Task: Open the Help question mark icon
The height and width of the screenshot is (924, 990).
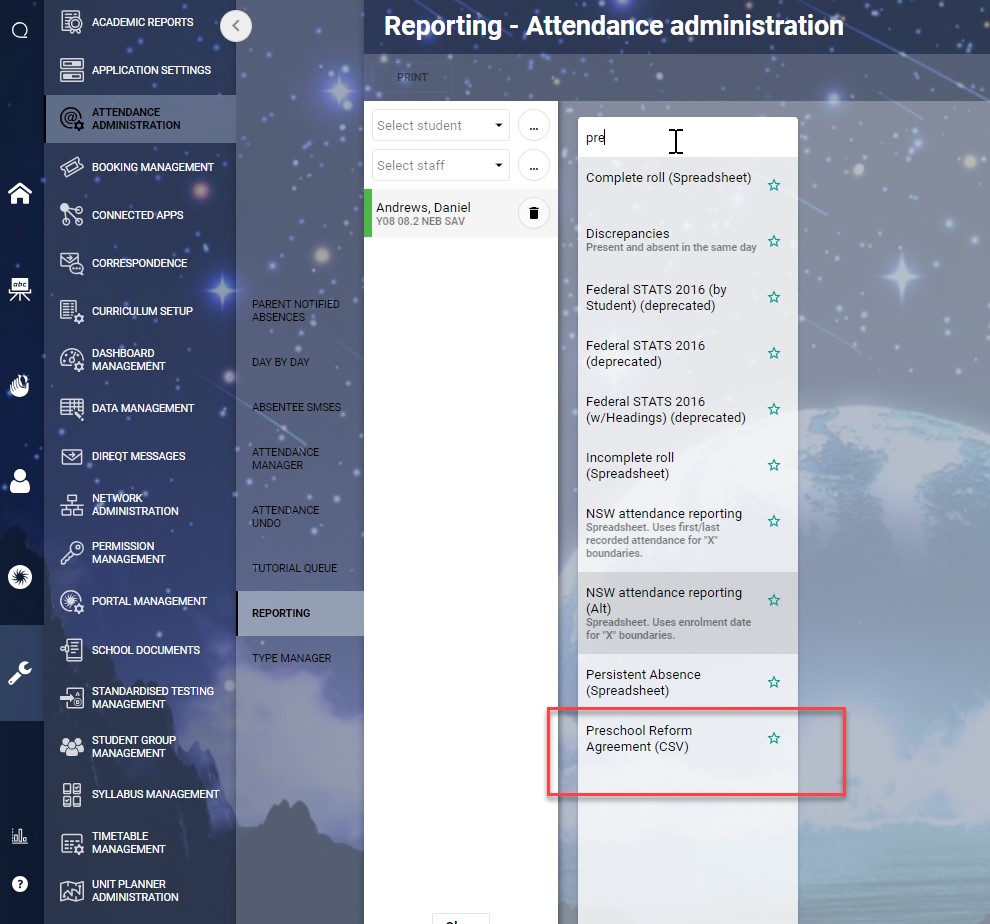Action: coord(20,883)
